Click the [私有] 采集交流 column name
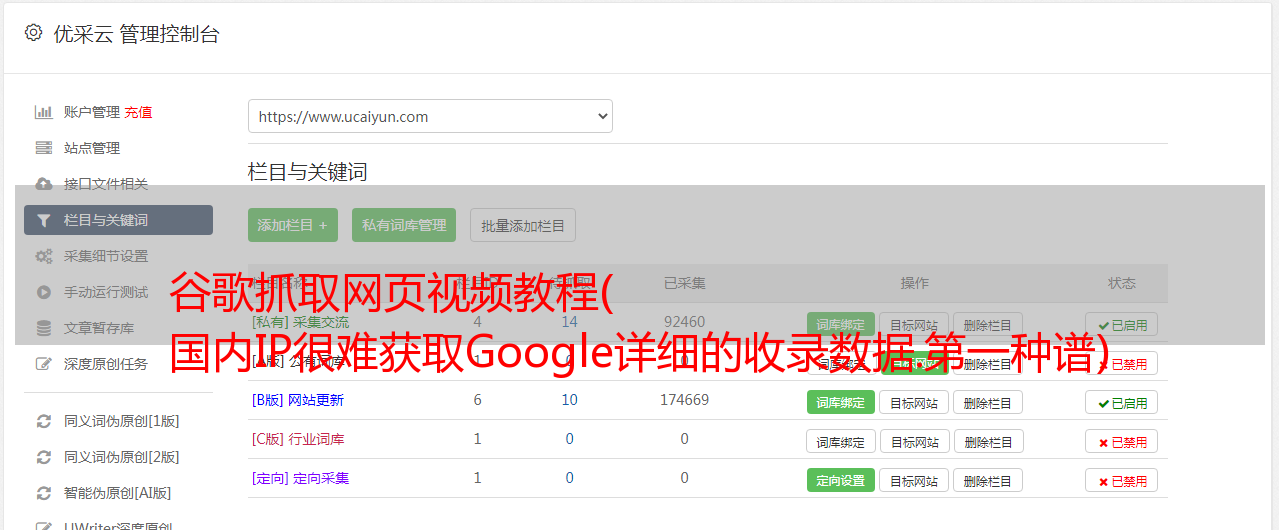This screenshot has width=1279, height=530. pyautogui.click(x=301, y=322)
